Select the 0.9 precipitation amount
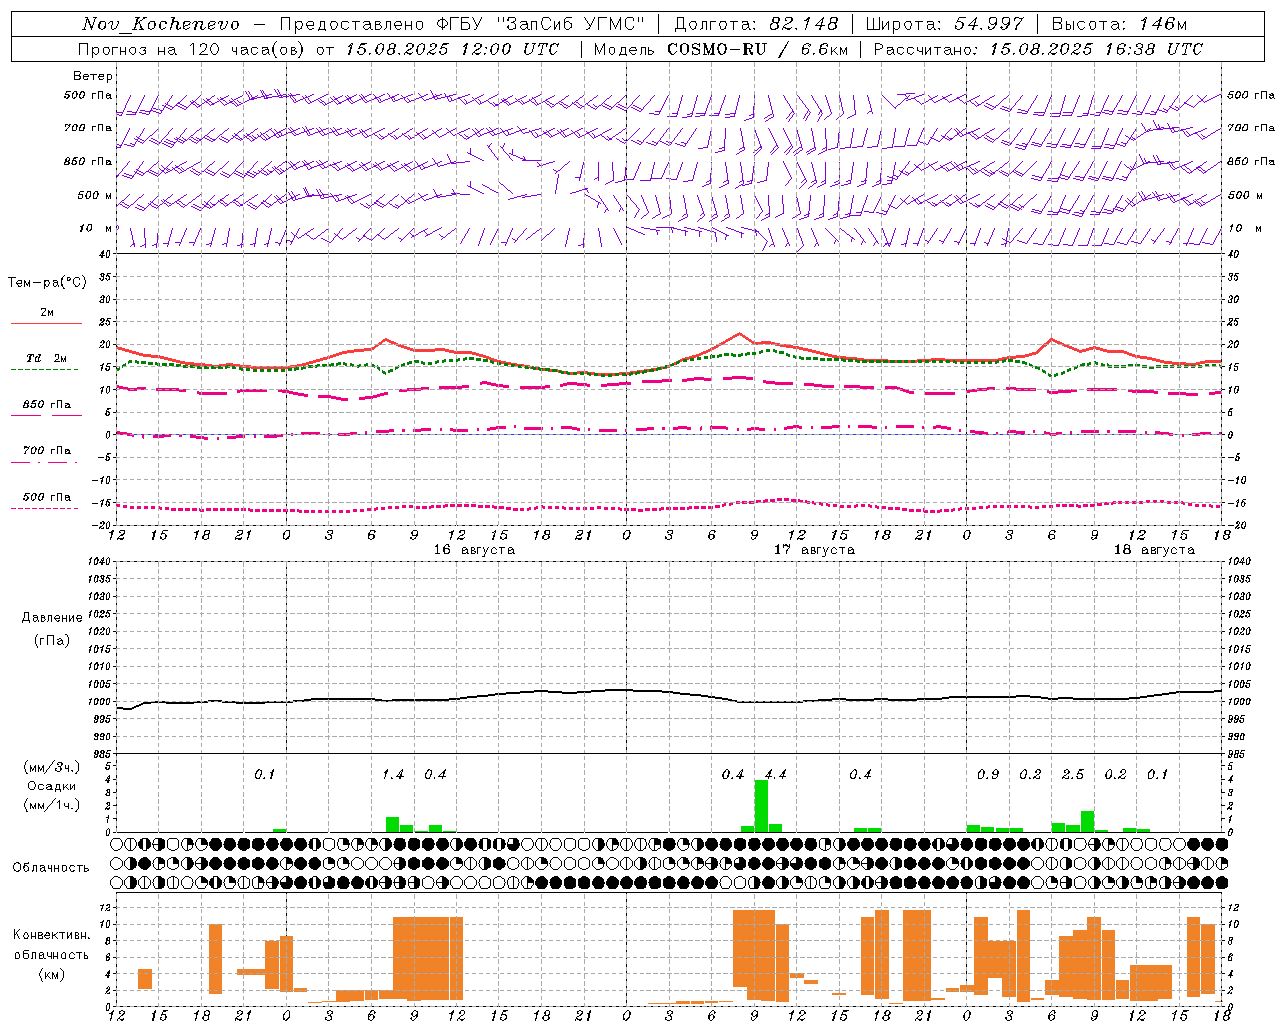 click(x=988, y=775)
